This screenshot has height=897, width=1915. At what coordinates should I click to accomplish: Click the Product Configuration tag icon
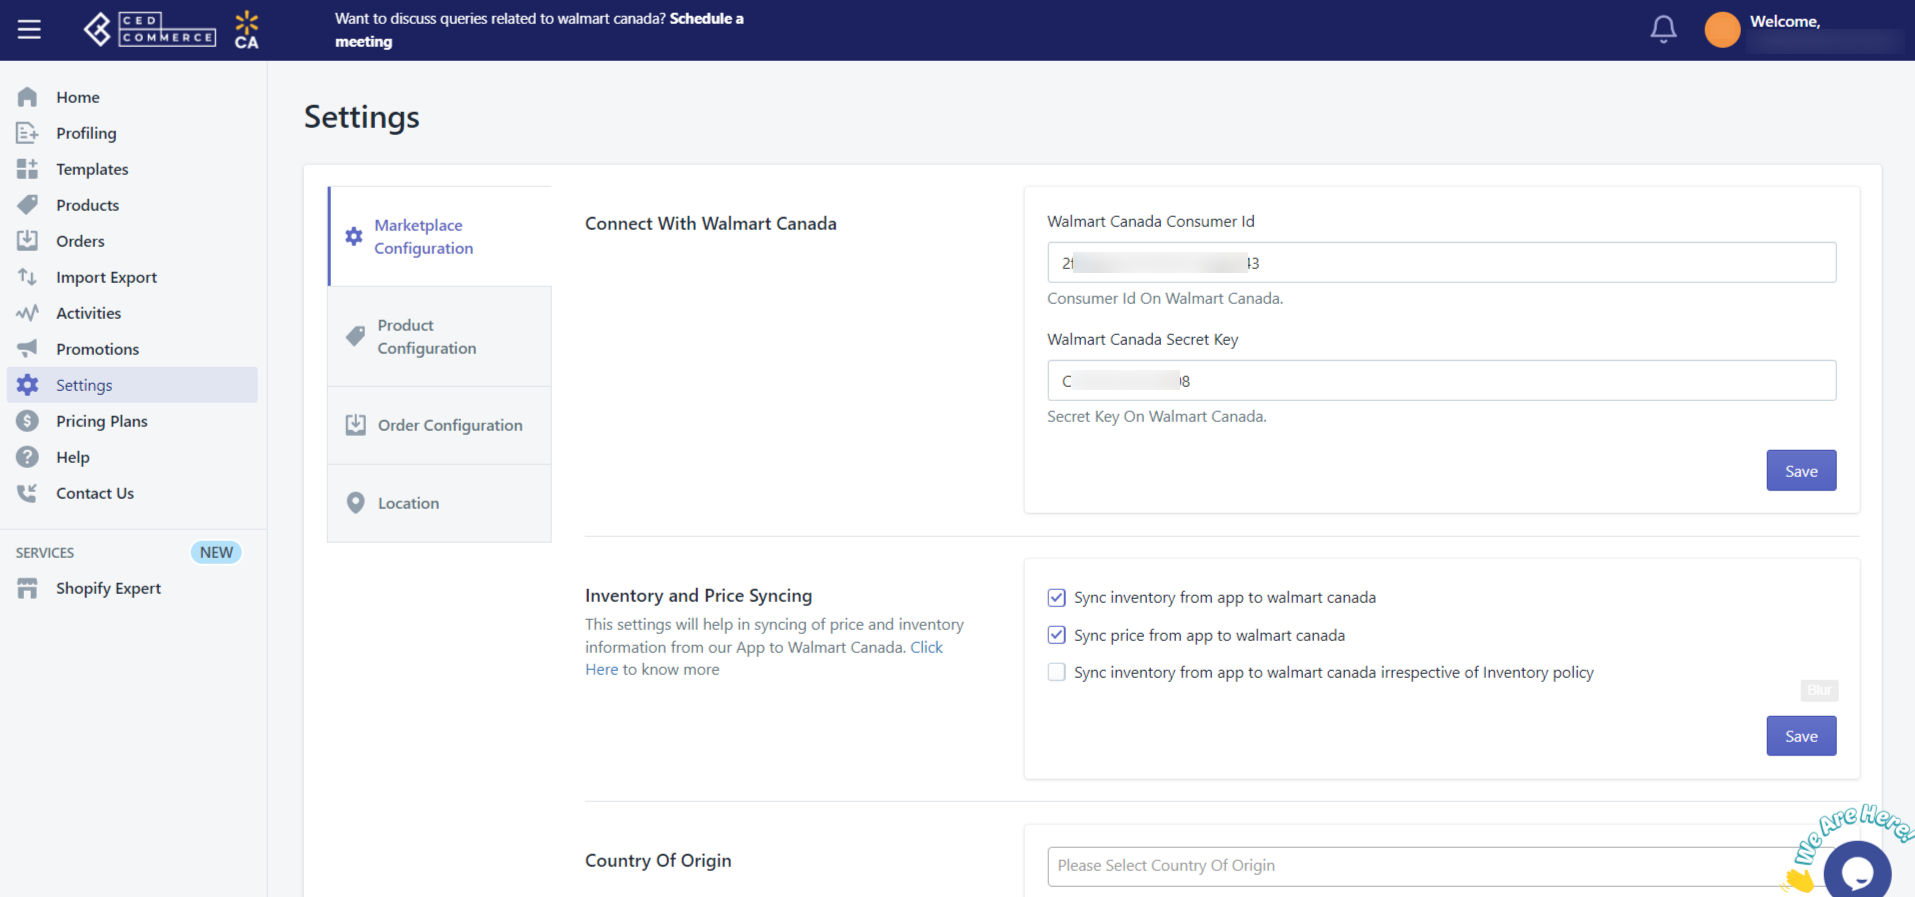point(355,336)
